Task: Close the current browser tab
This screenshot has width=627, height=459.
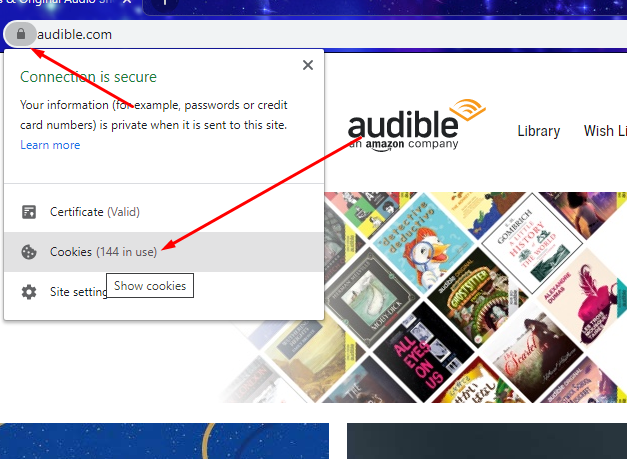Action: pos(127,2)
